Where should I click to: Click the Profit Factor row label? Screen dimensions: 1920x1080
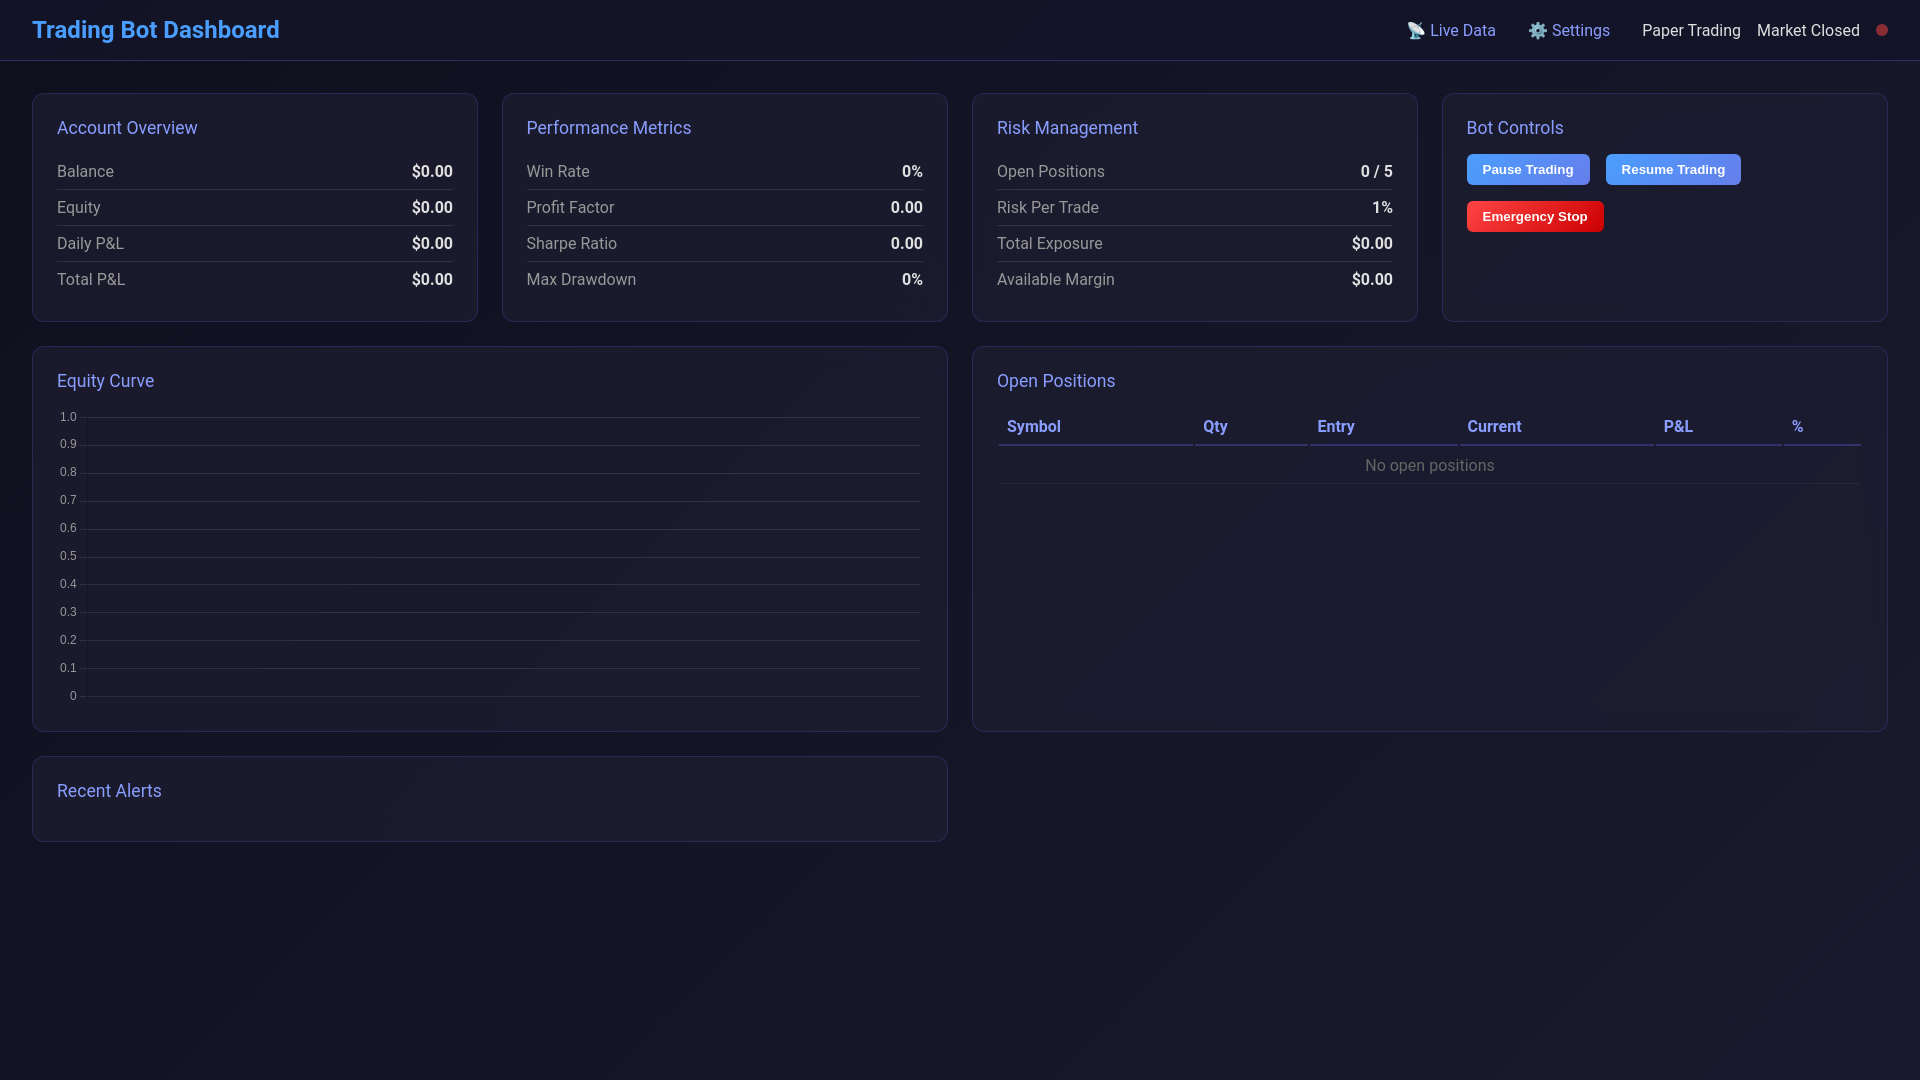coord(570,208)
